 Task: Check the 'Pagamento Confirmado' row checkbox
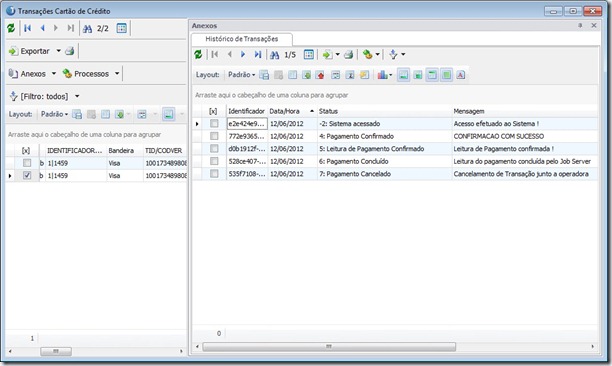(214, 136)
